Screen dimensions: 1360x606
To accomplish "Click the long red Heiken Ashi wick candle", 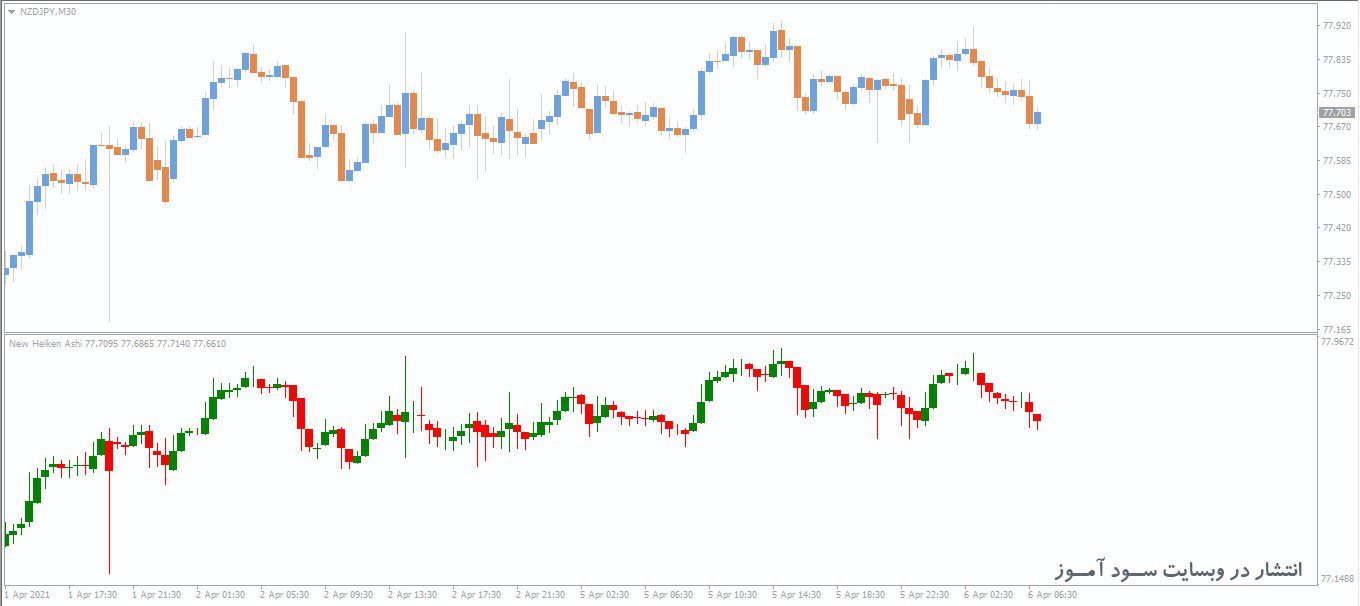I will point(109,500).
